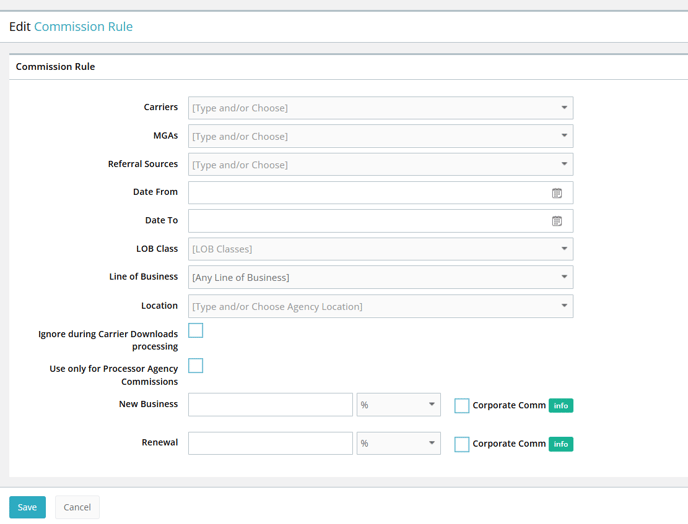This screenshot has width=688, height=524.
Task: Enable Ignore during Carrier Downloads processing checkbox
Action: (196, 330)
